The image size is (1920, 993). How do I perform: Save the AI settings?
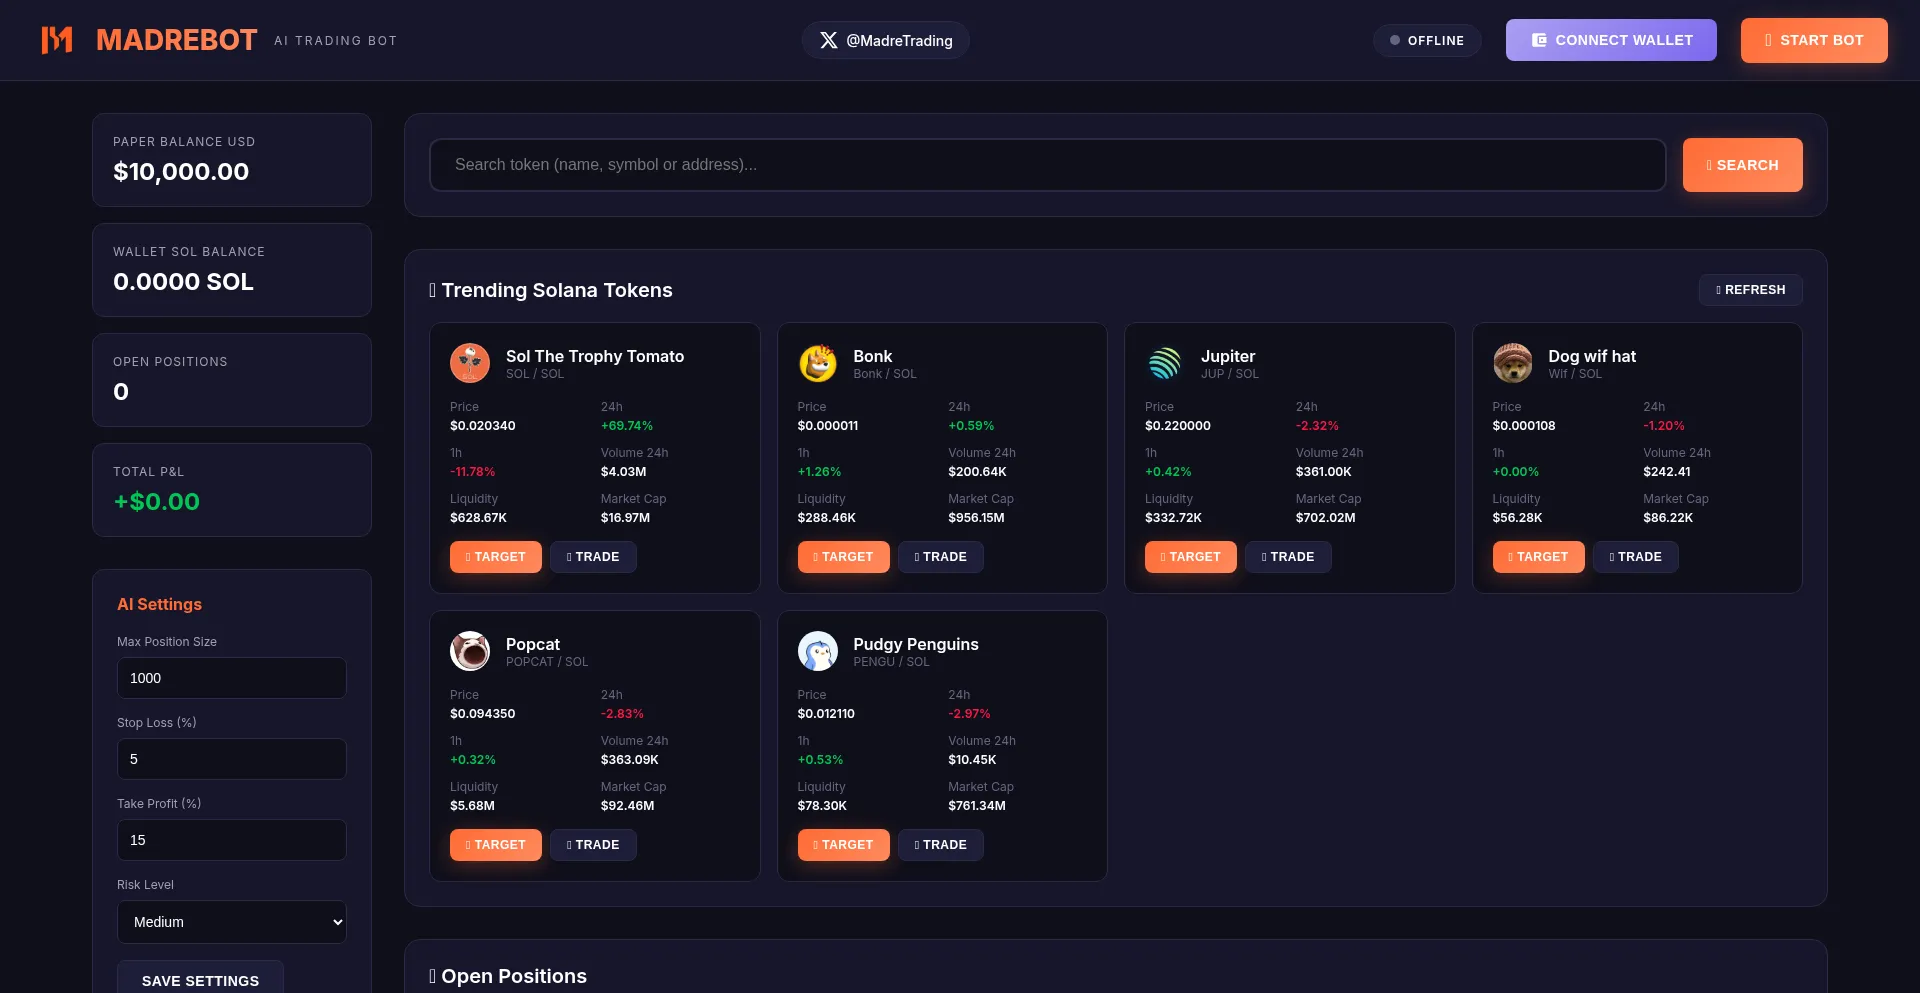coord(200,979)
